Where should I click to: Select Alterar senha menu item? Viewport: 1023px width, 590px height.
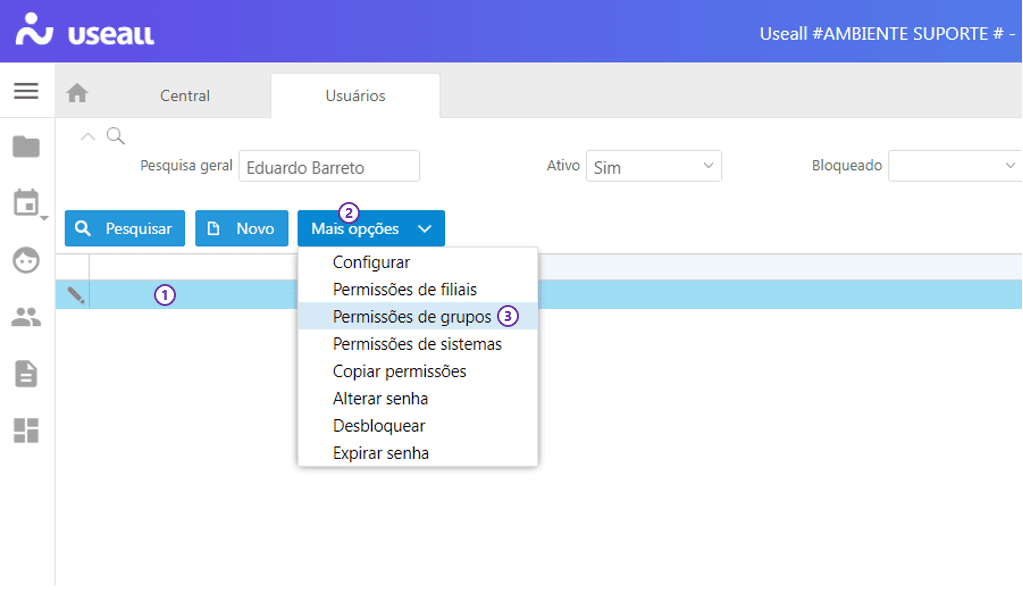point(418,399)
